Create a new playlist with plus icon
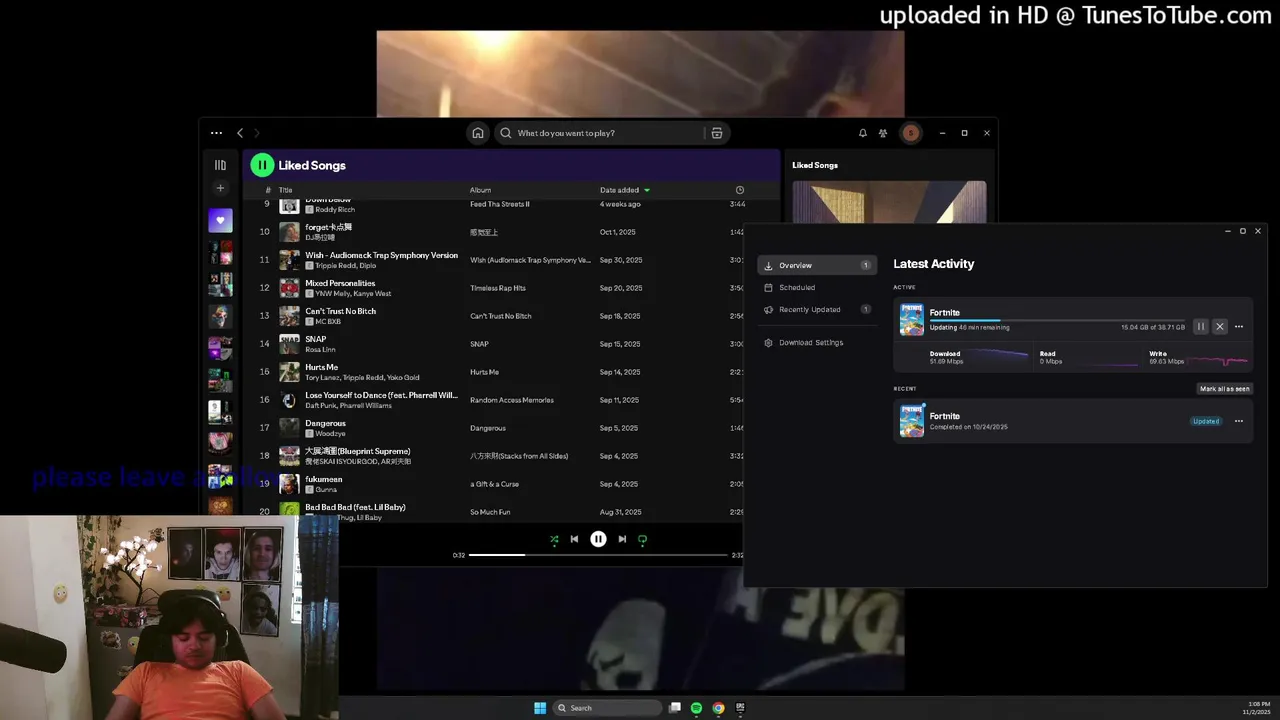Image resolution: width=1280 pixels, height=720 pixels. pyautogui.click(x=220, y=188)
